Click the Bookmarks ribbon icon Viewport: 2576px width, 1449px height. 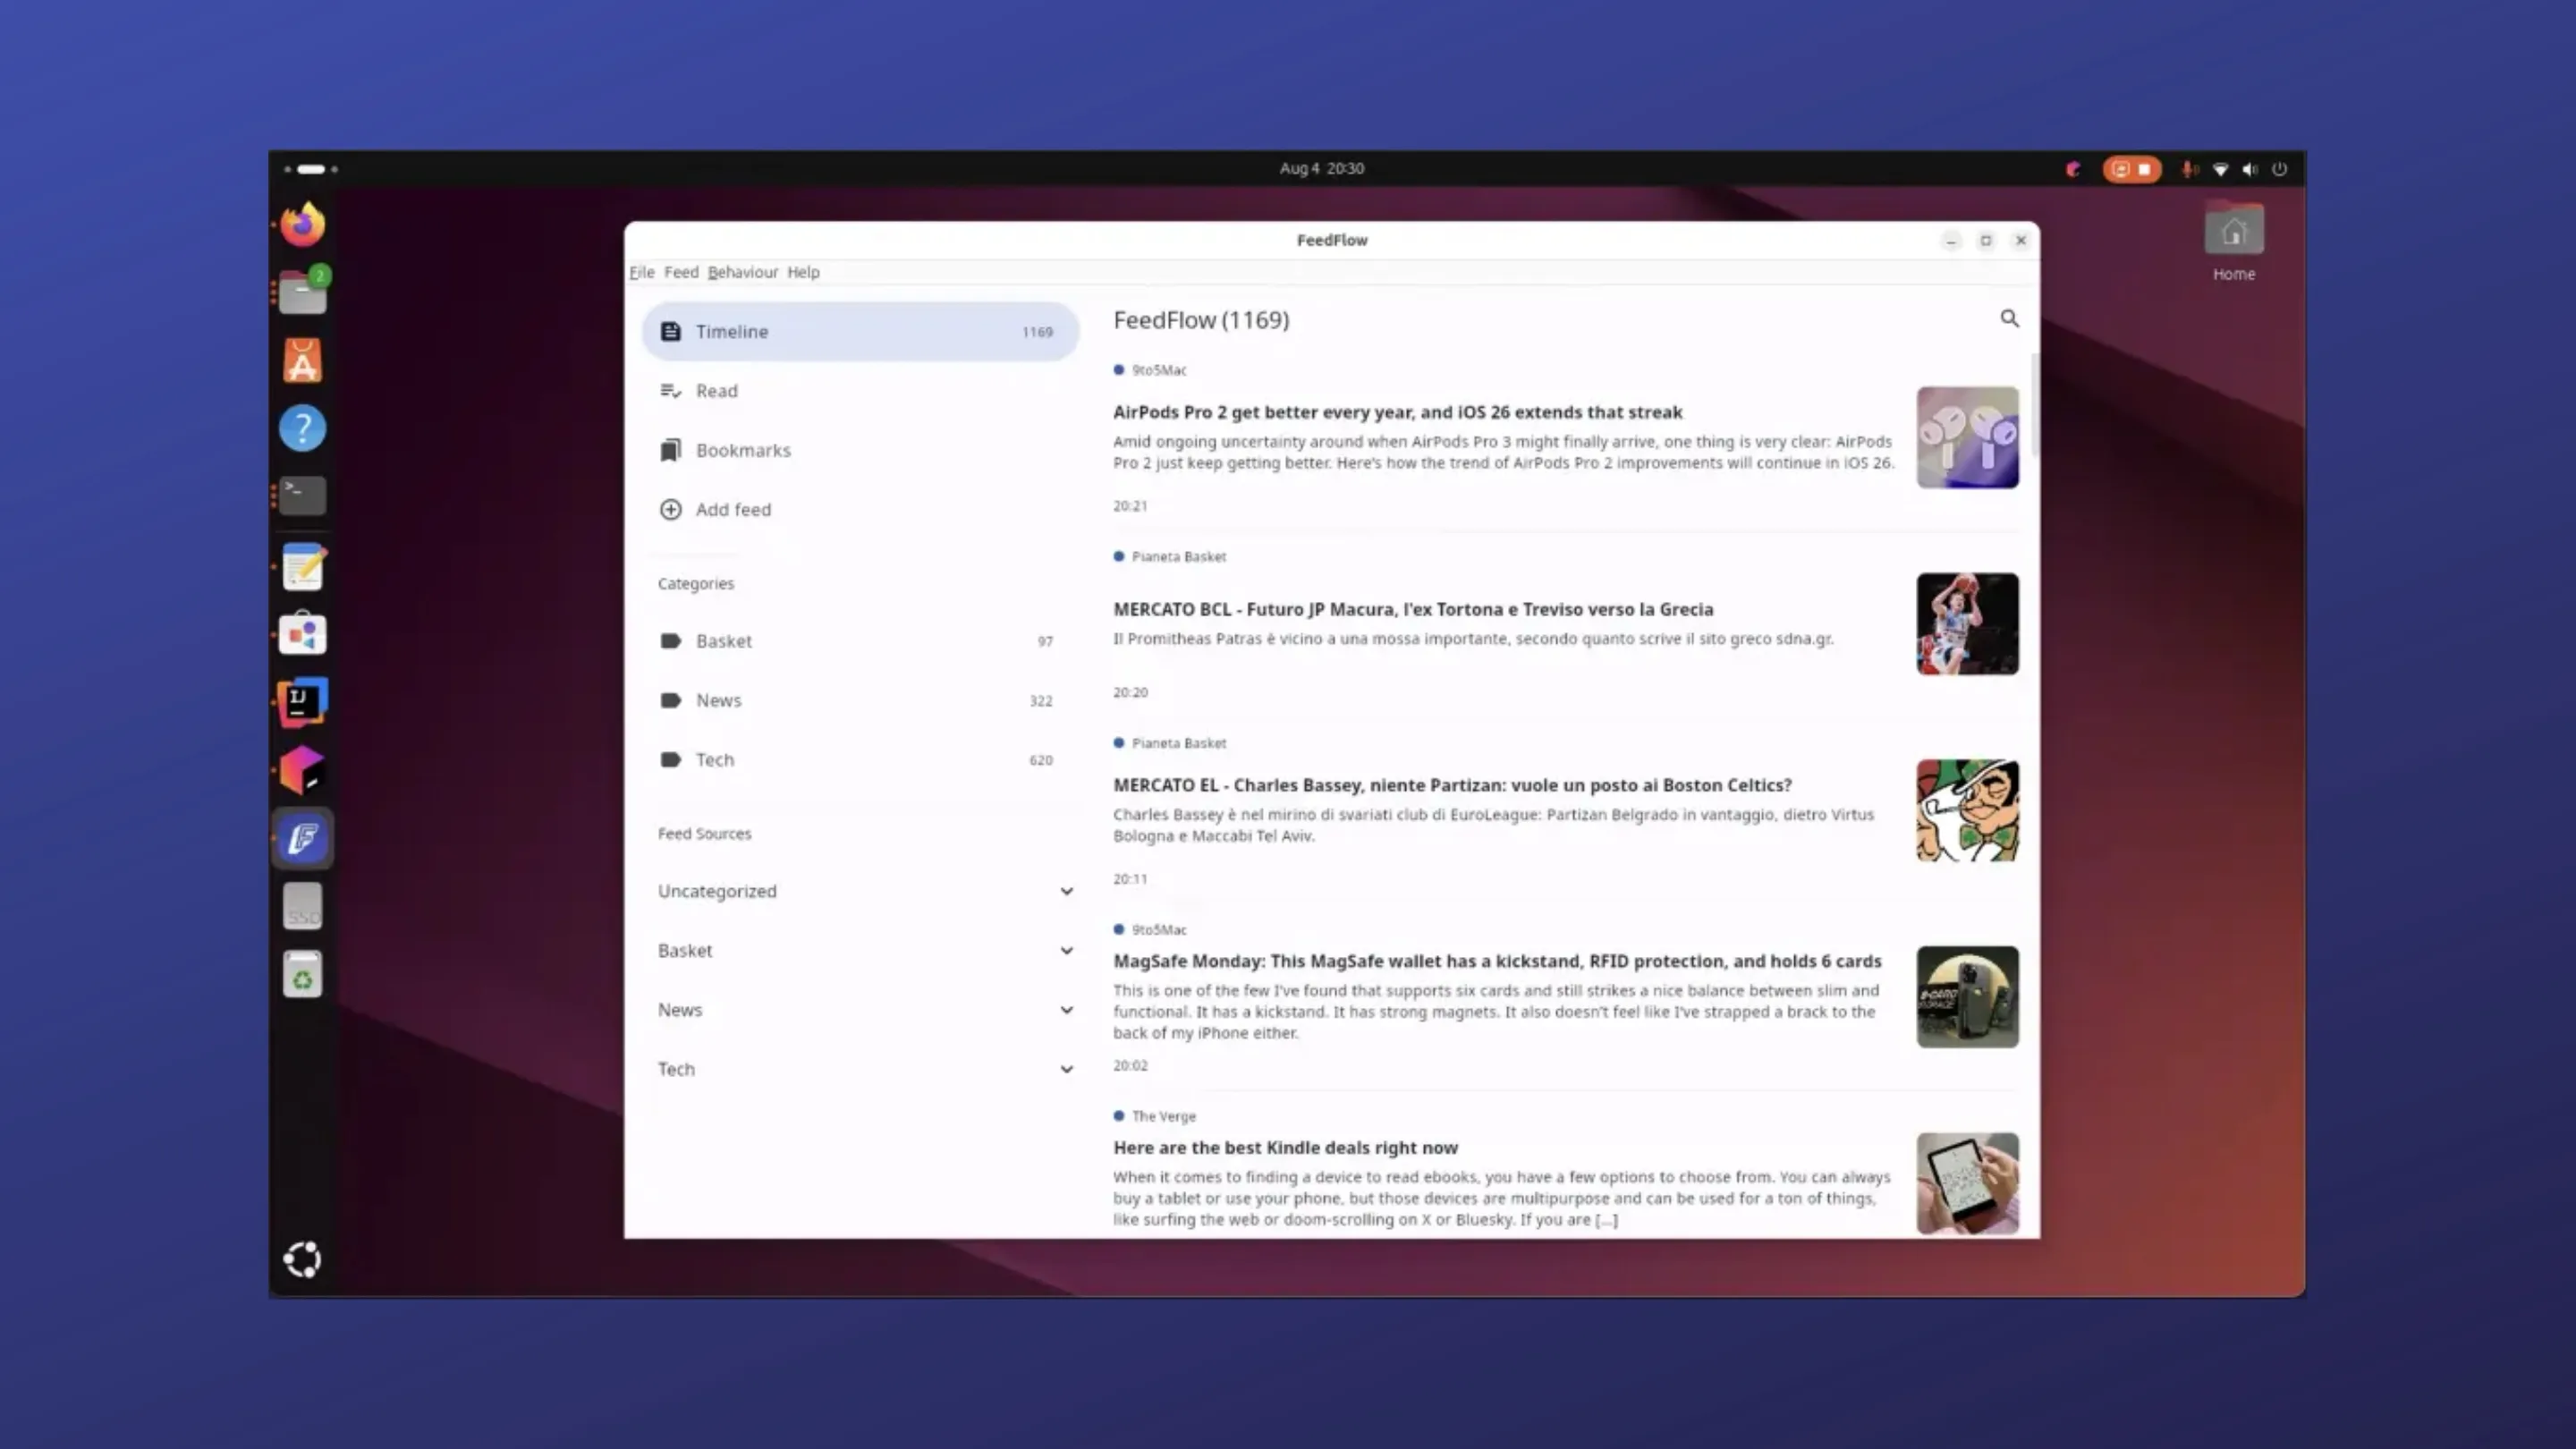(x=670, y=450)
